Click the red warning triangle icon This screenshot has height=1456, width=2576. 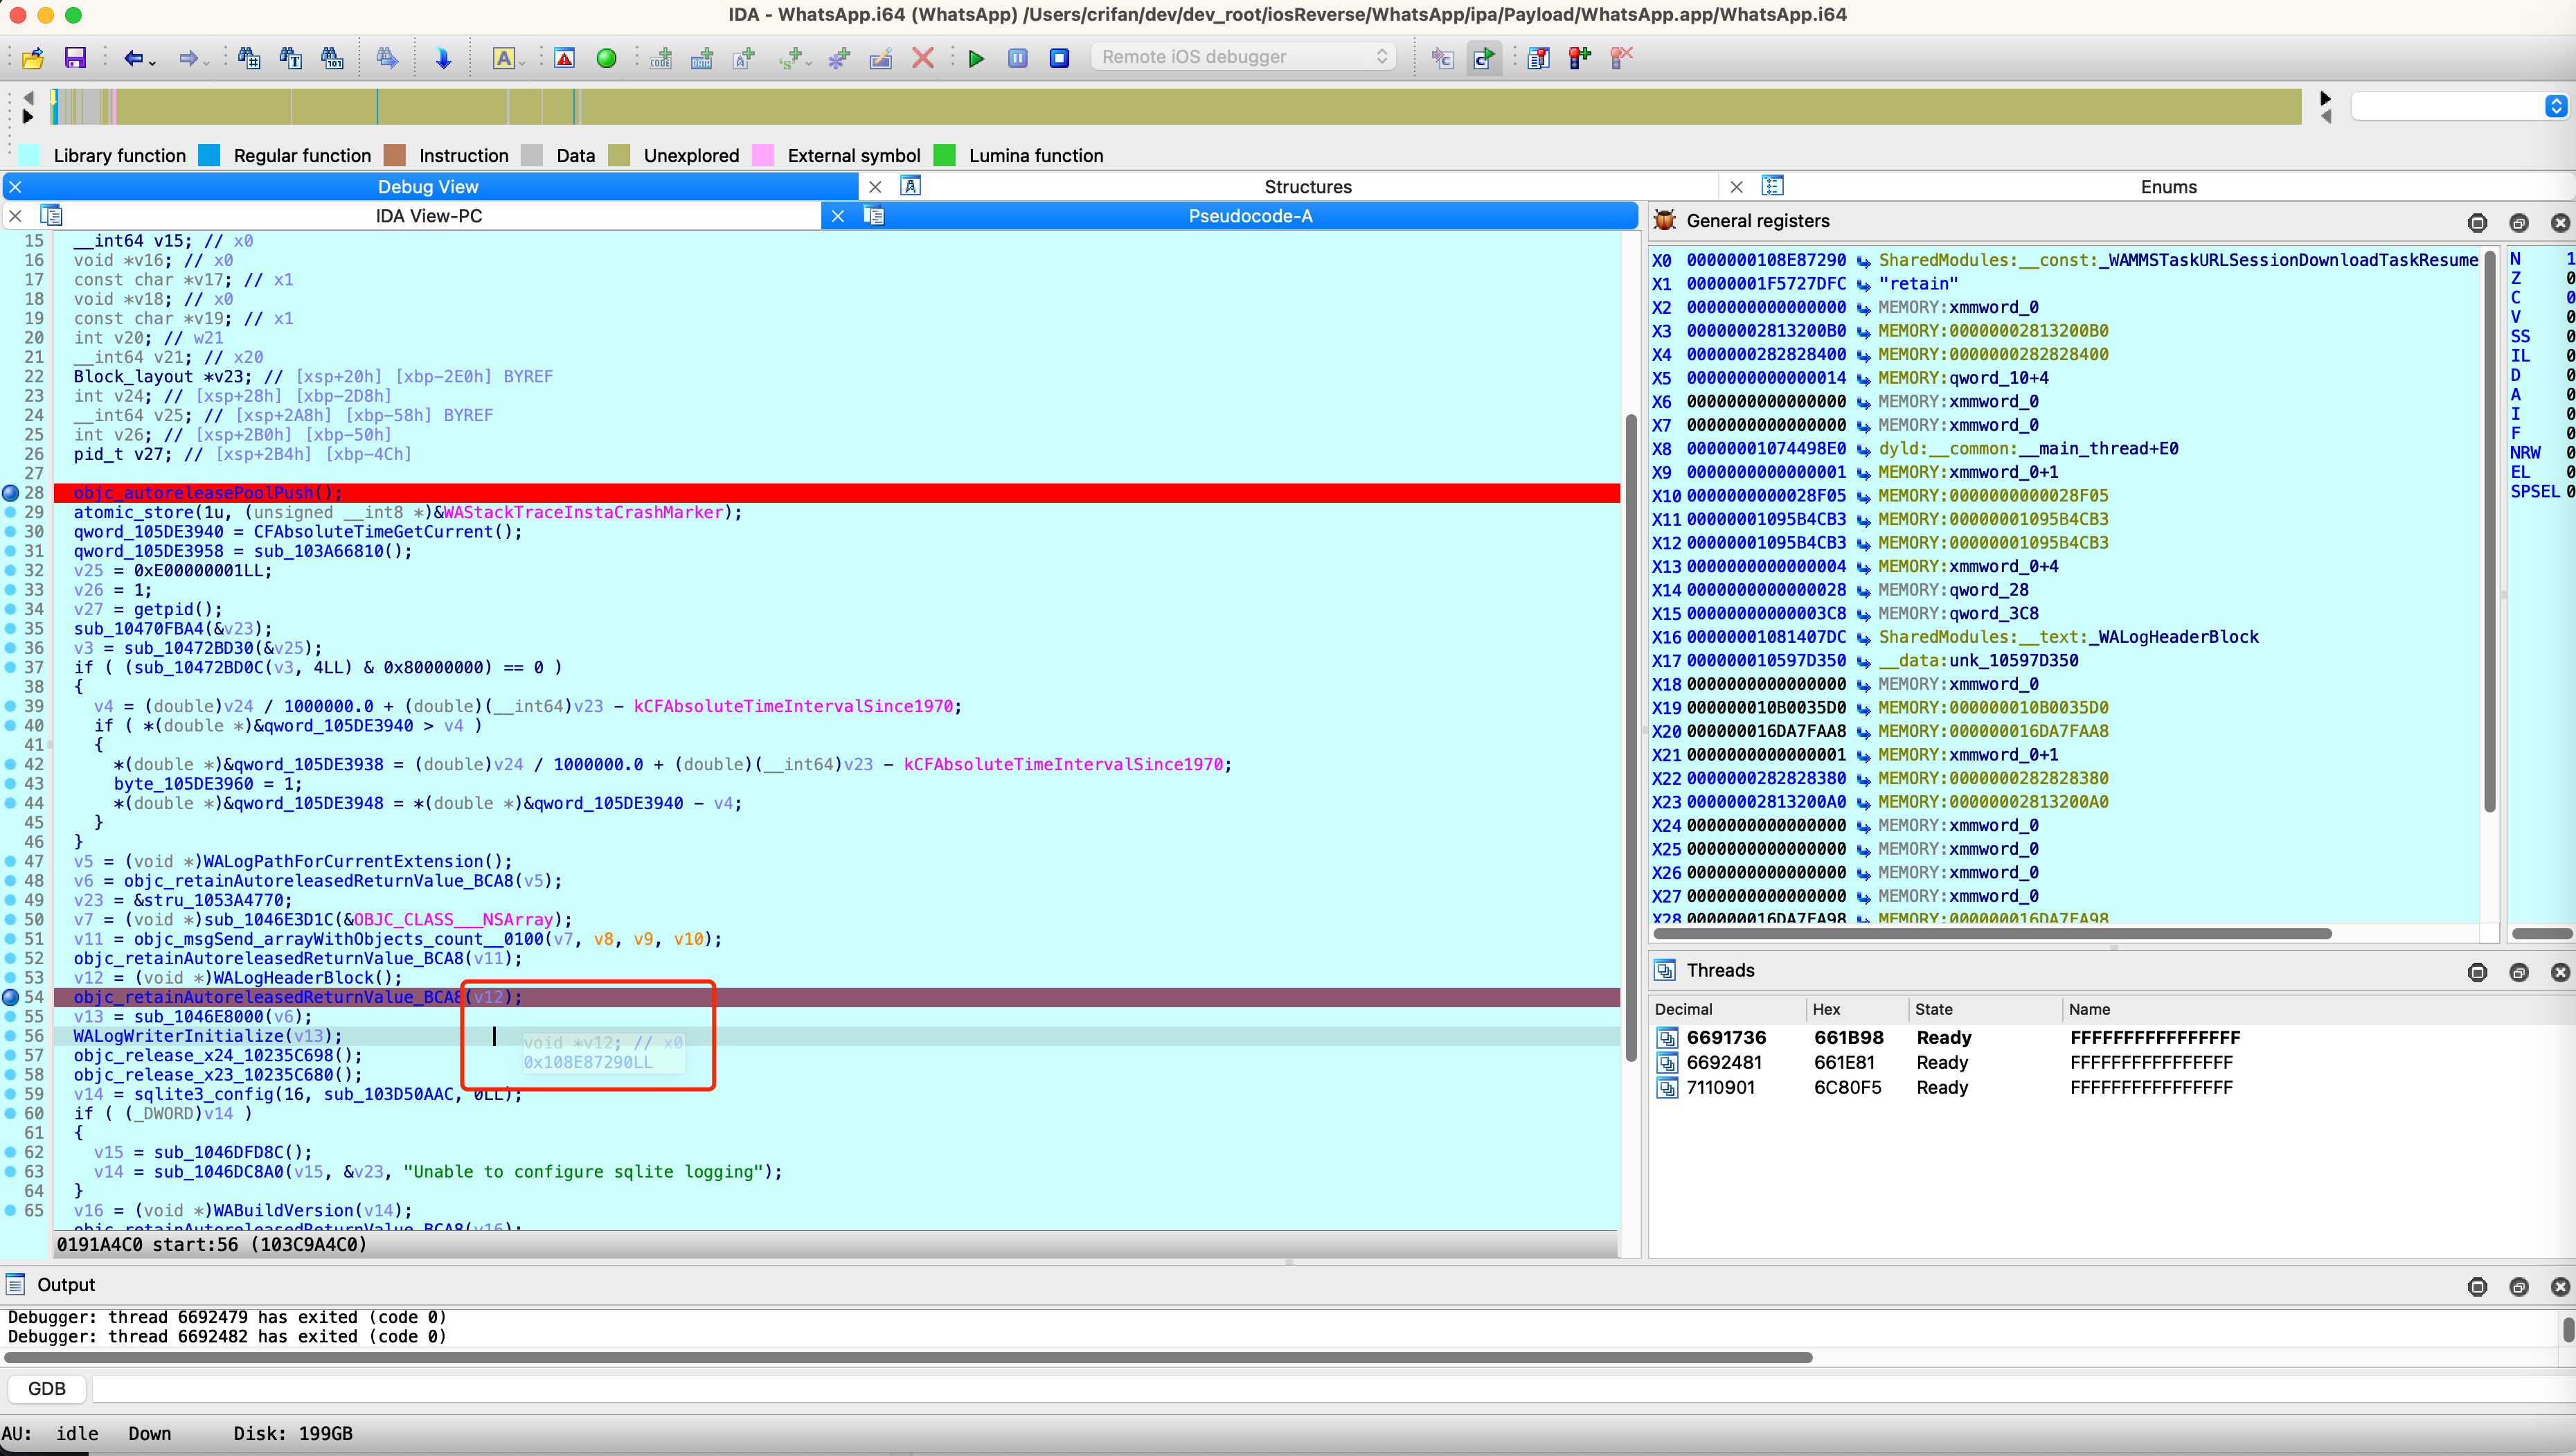(x=564, y=58)
